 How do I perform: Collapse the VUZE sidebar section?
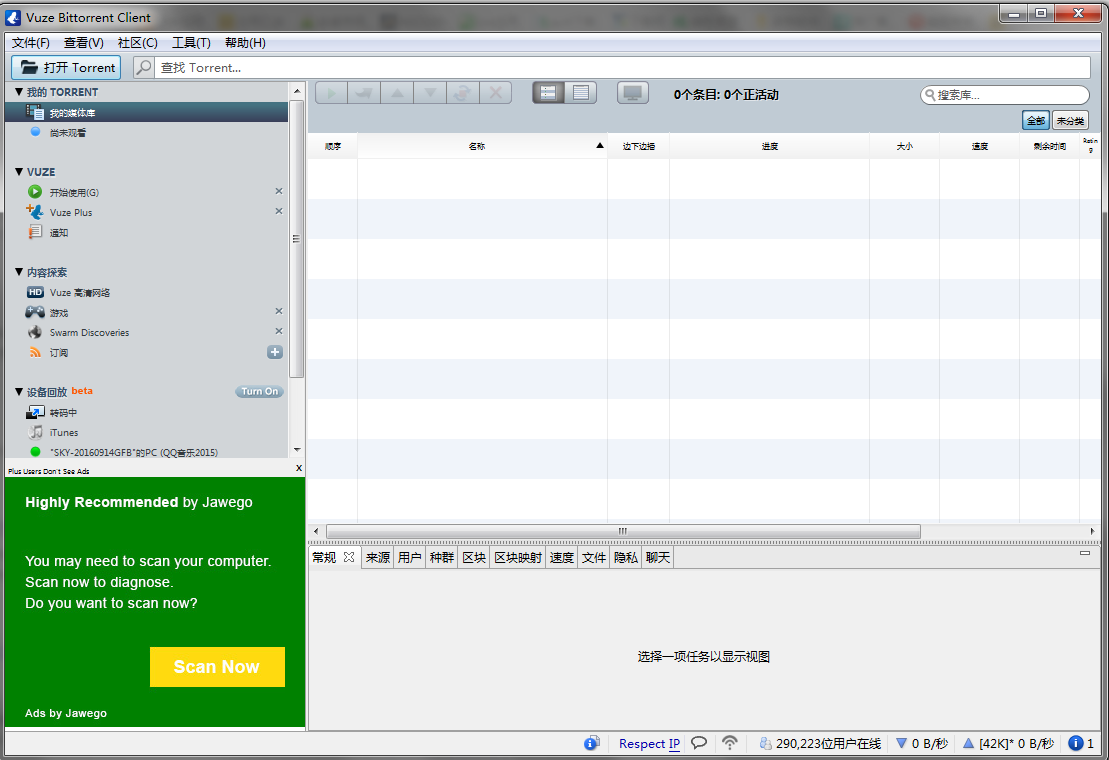(x=19, y=172)
